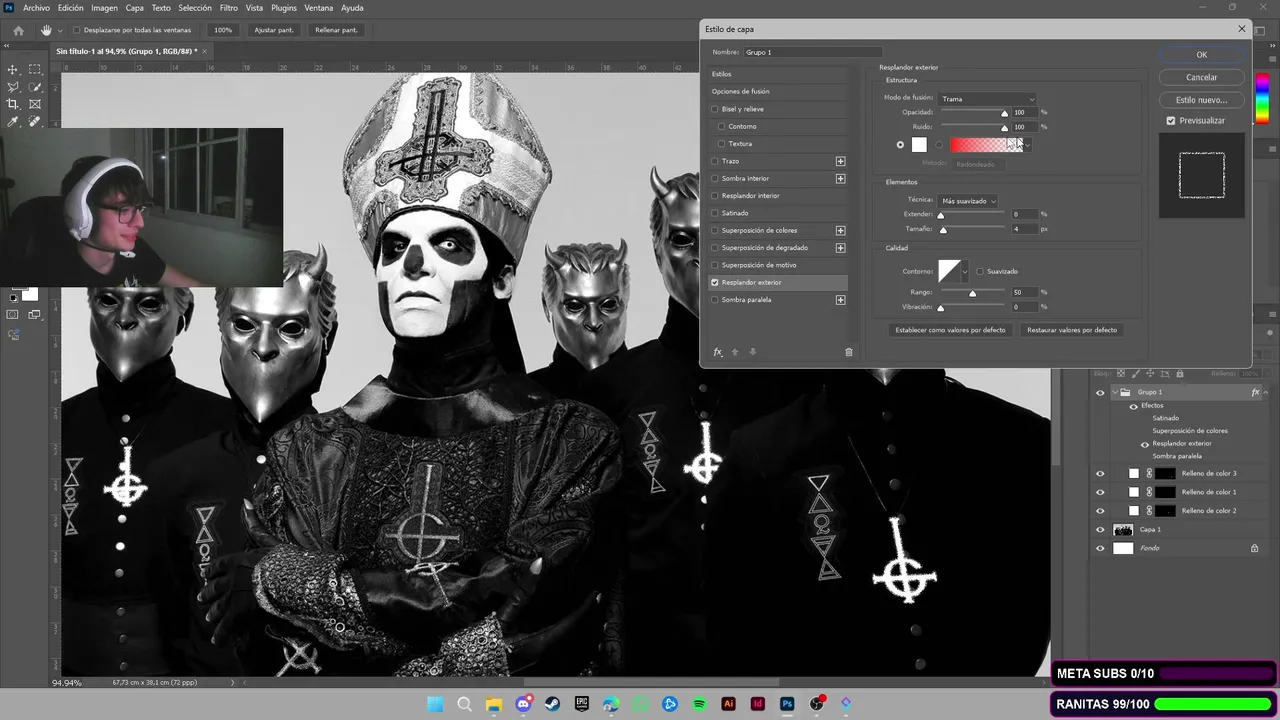Open the Filtro menu
This screenshot has height=720, width=1280.
click(x=228, y=8)
